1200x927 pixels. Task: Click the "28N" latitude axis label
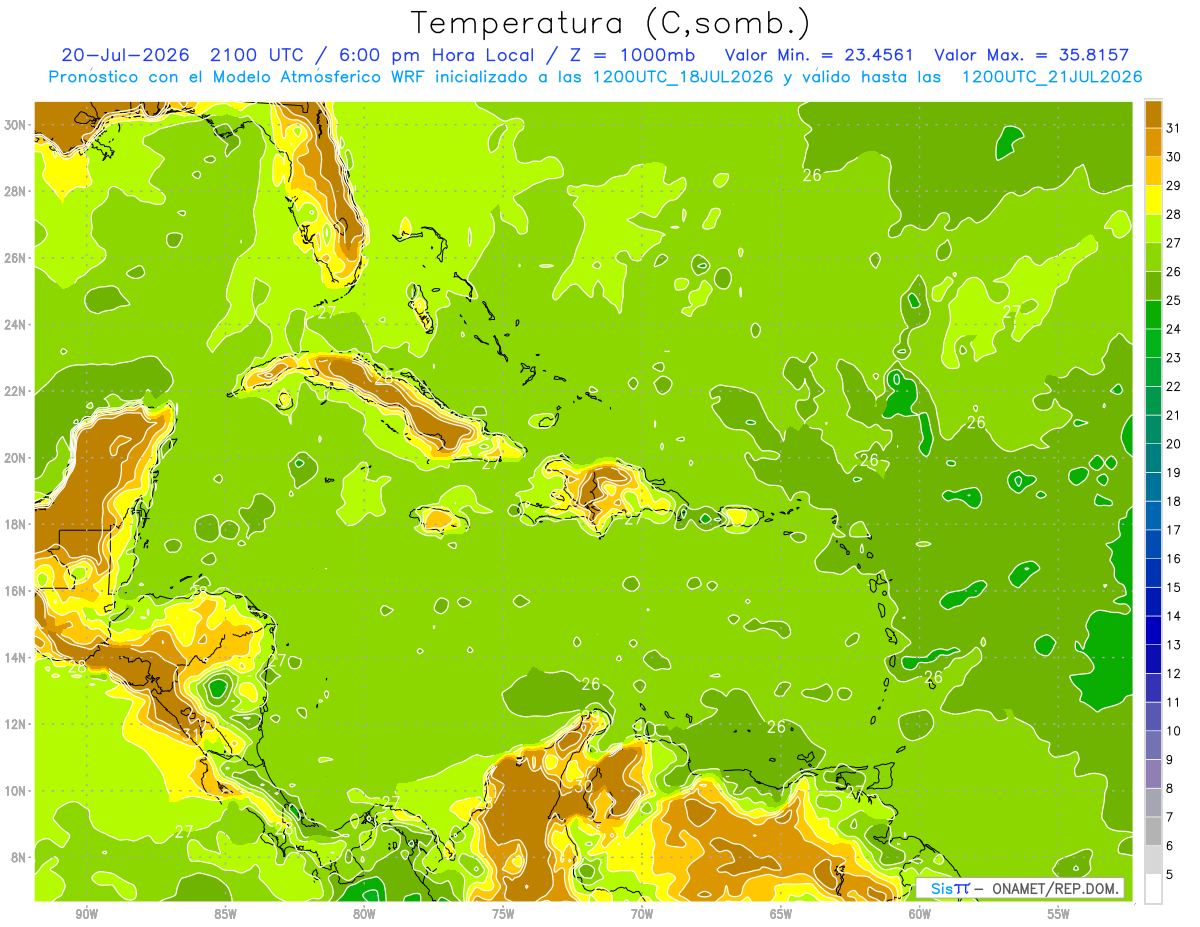(16, 191)
